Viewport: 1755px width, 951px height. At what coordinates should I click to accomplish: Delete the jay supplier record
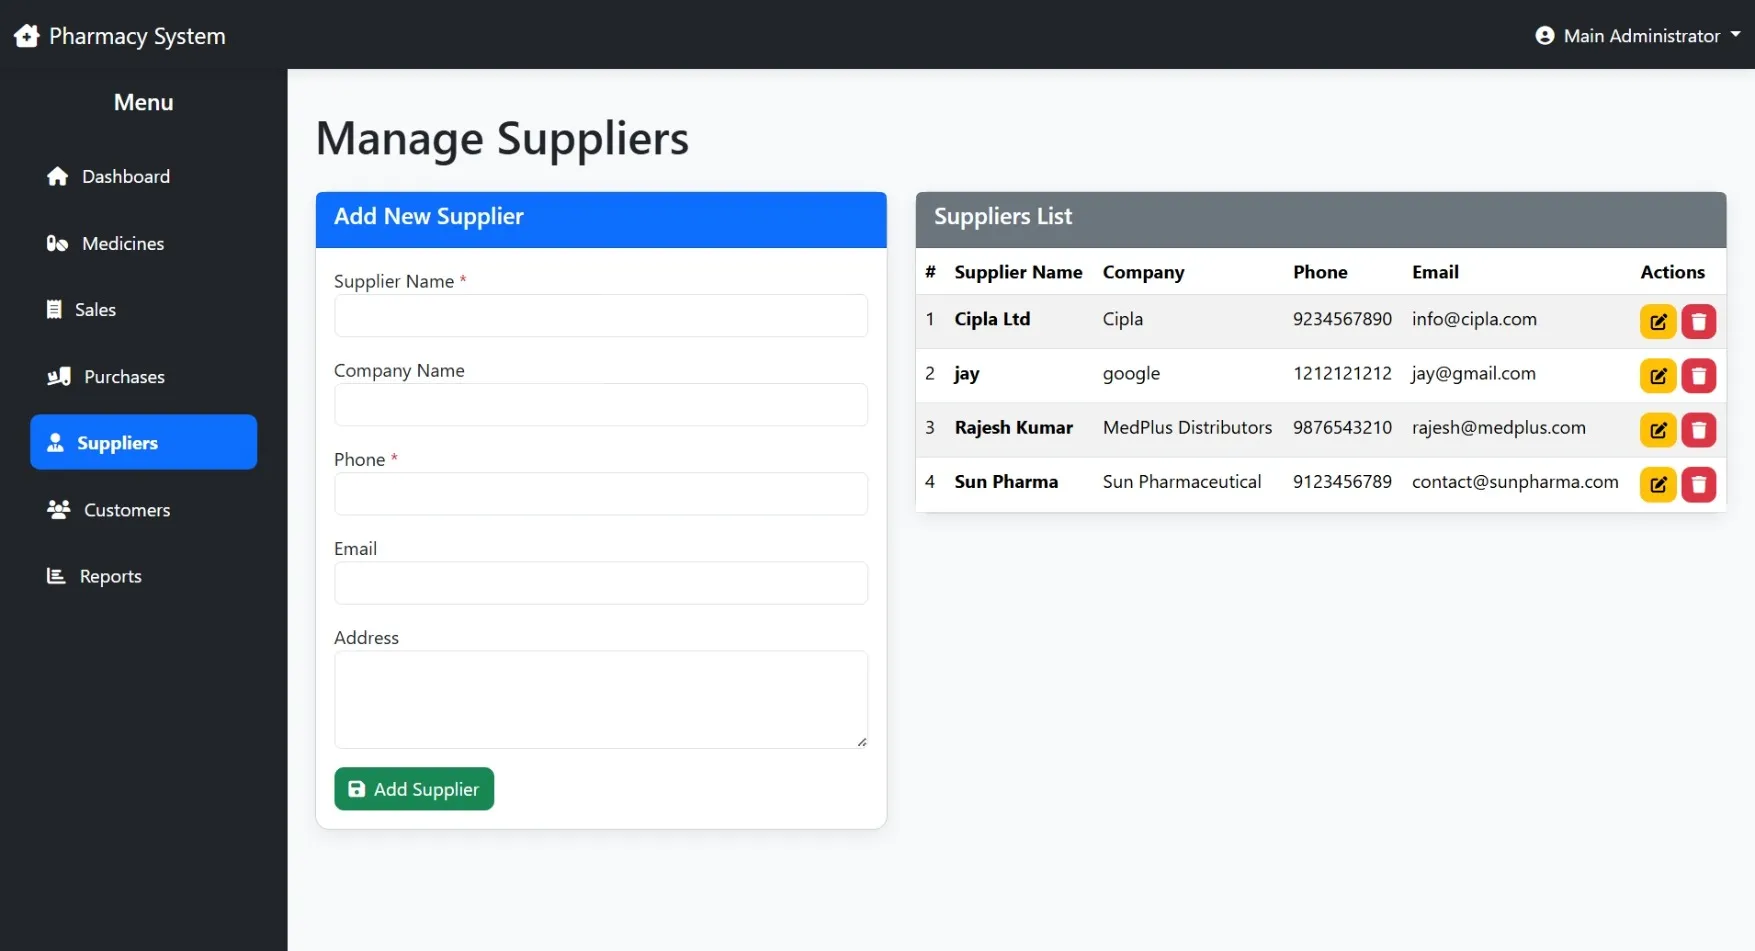point(1698,375)
